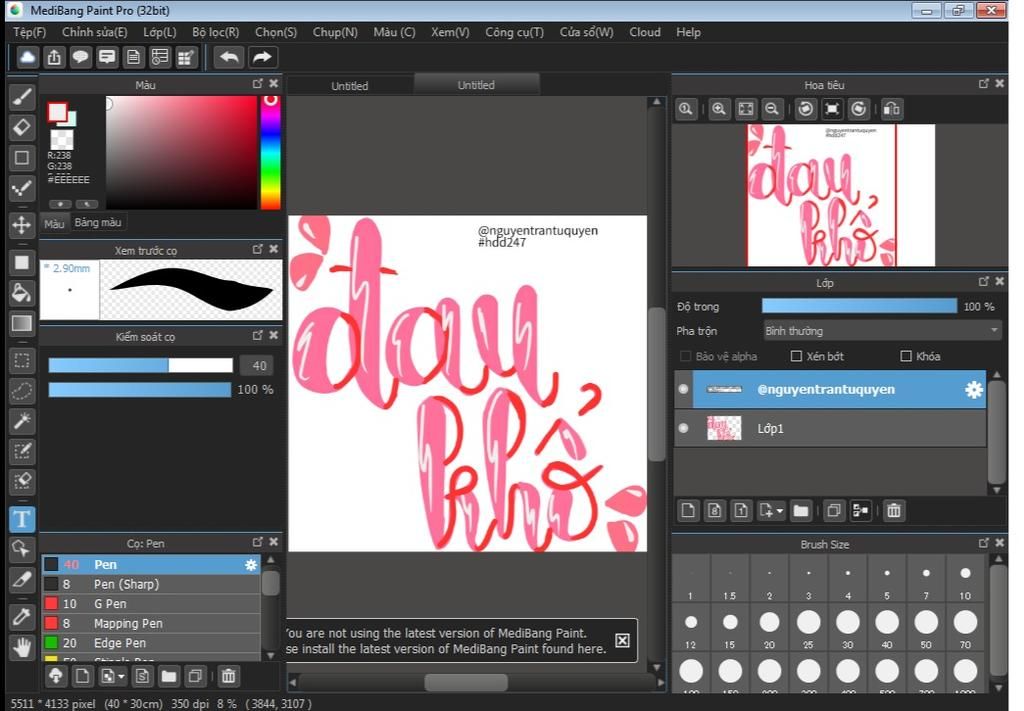Expand the add brush dropdown in Cọ panel

(x=121, y=676)
